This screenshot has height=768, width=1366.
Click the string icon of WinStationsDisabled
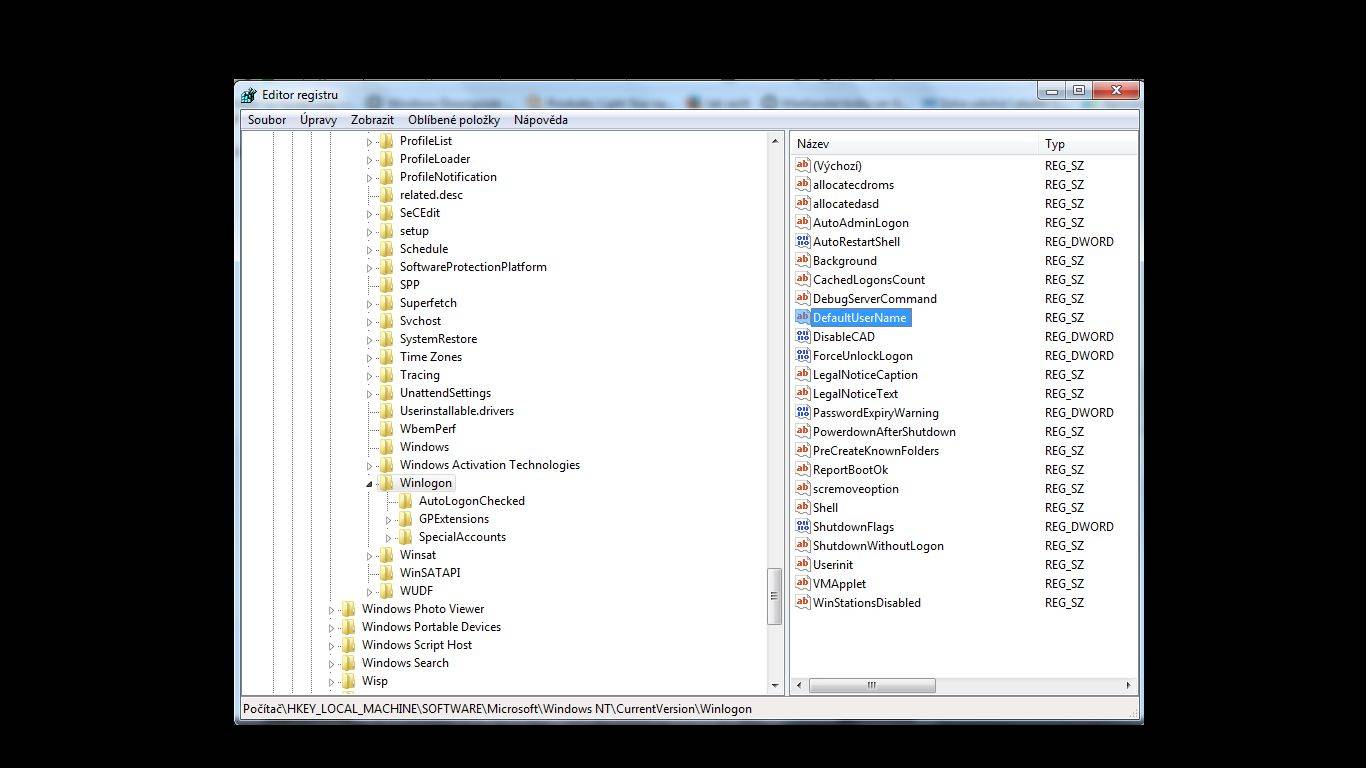(x=802, y=603)
